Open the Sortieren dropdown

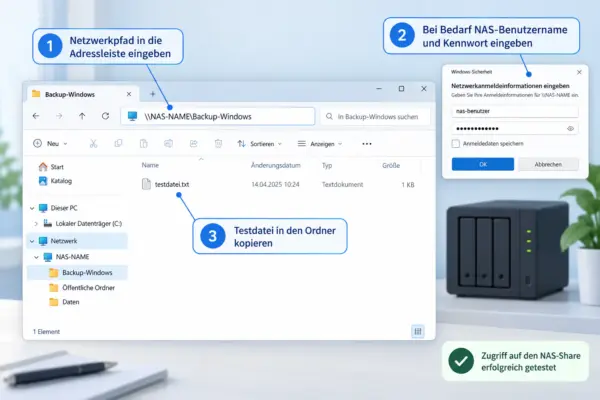pos(260,144)
